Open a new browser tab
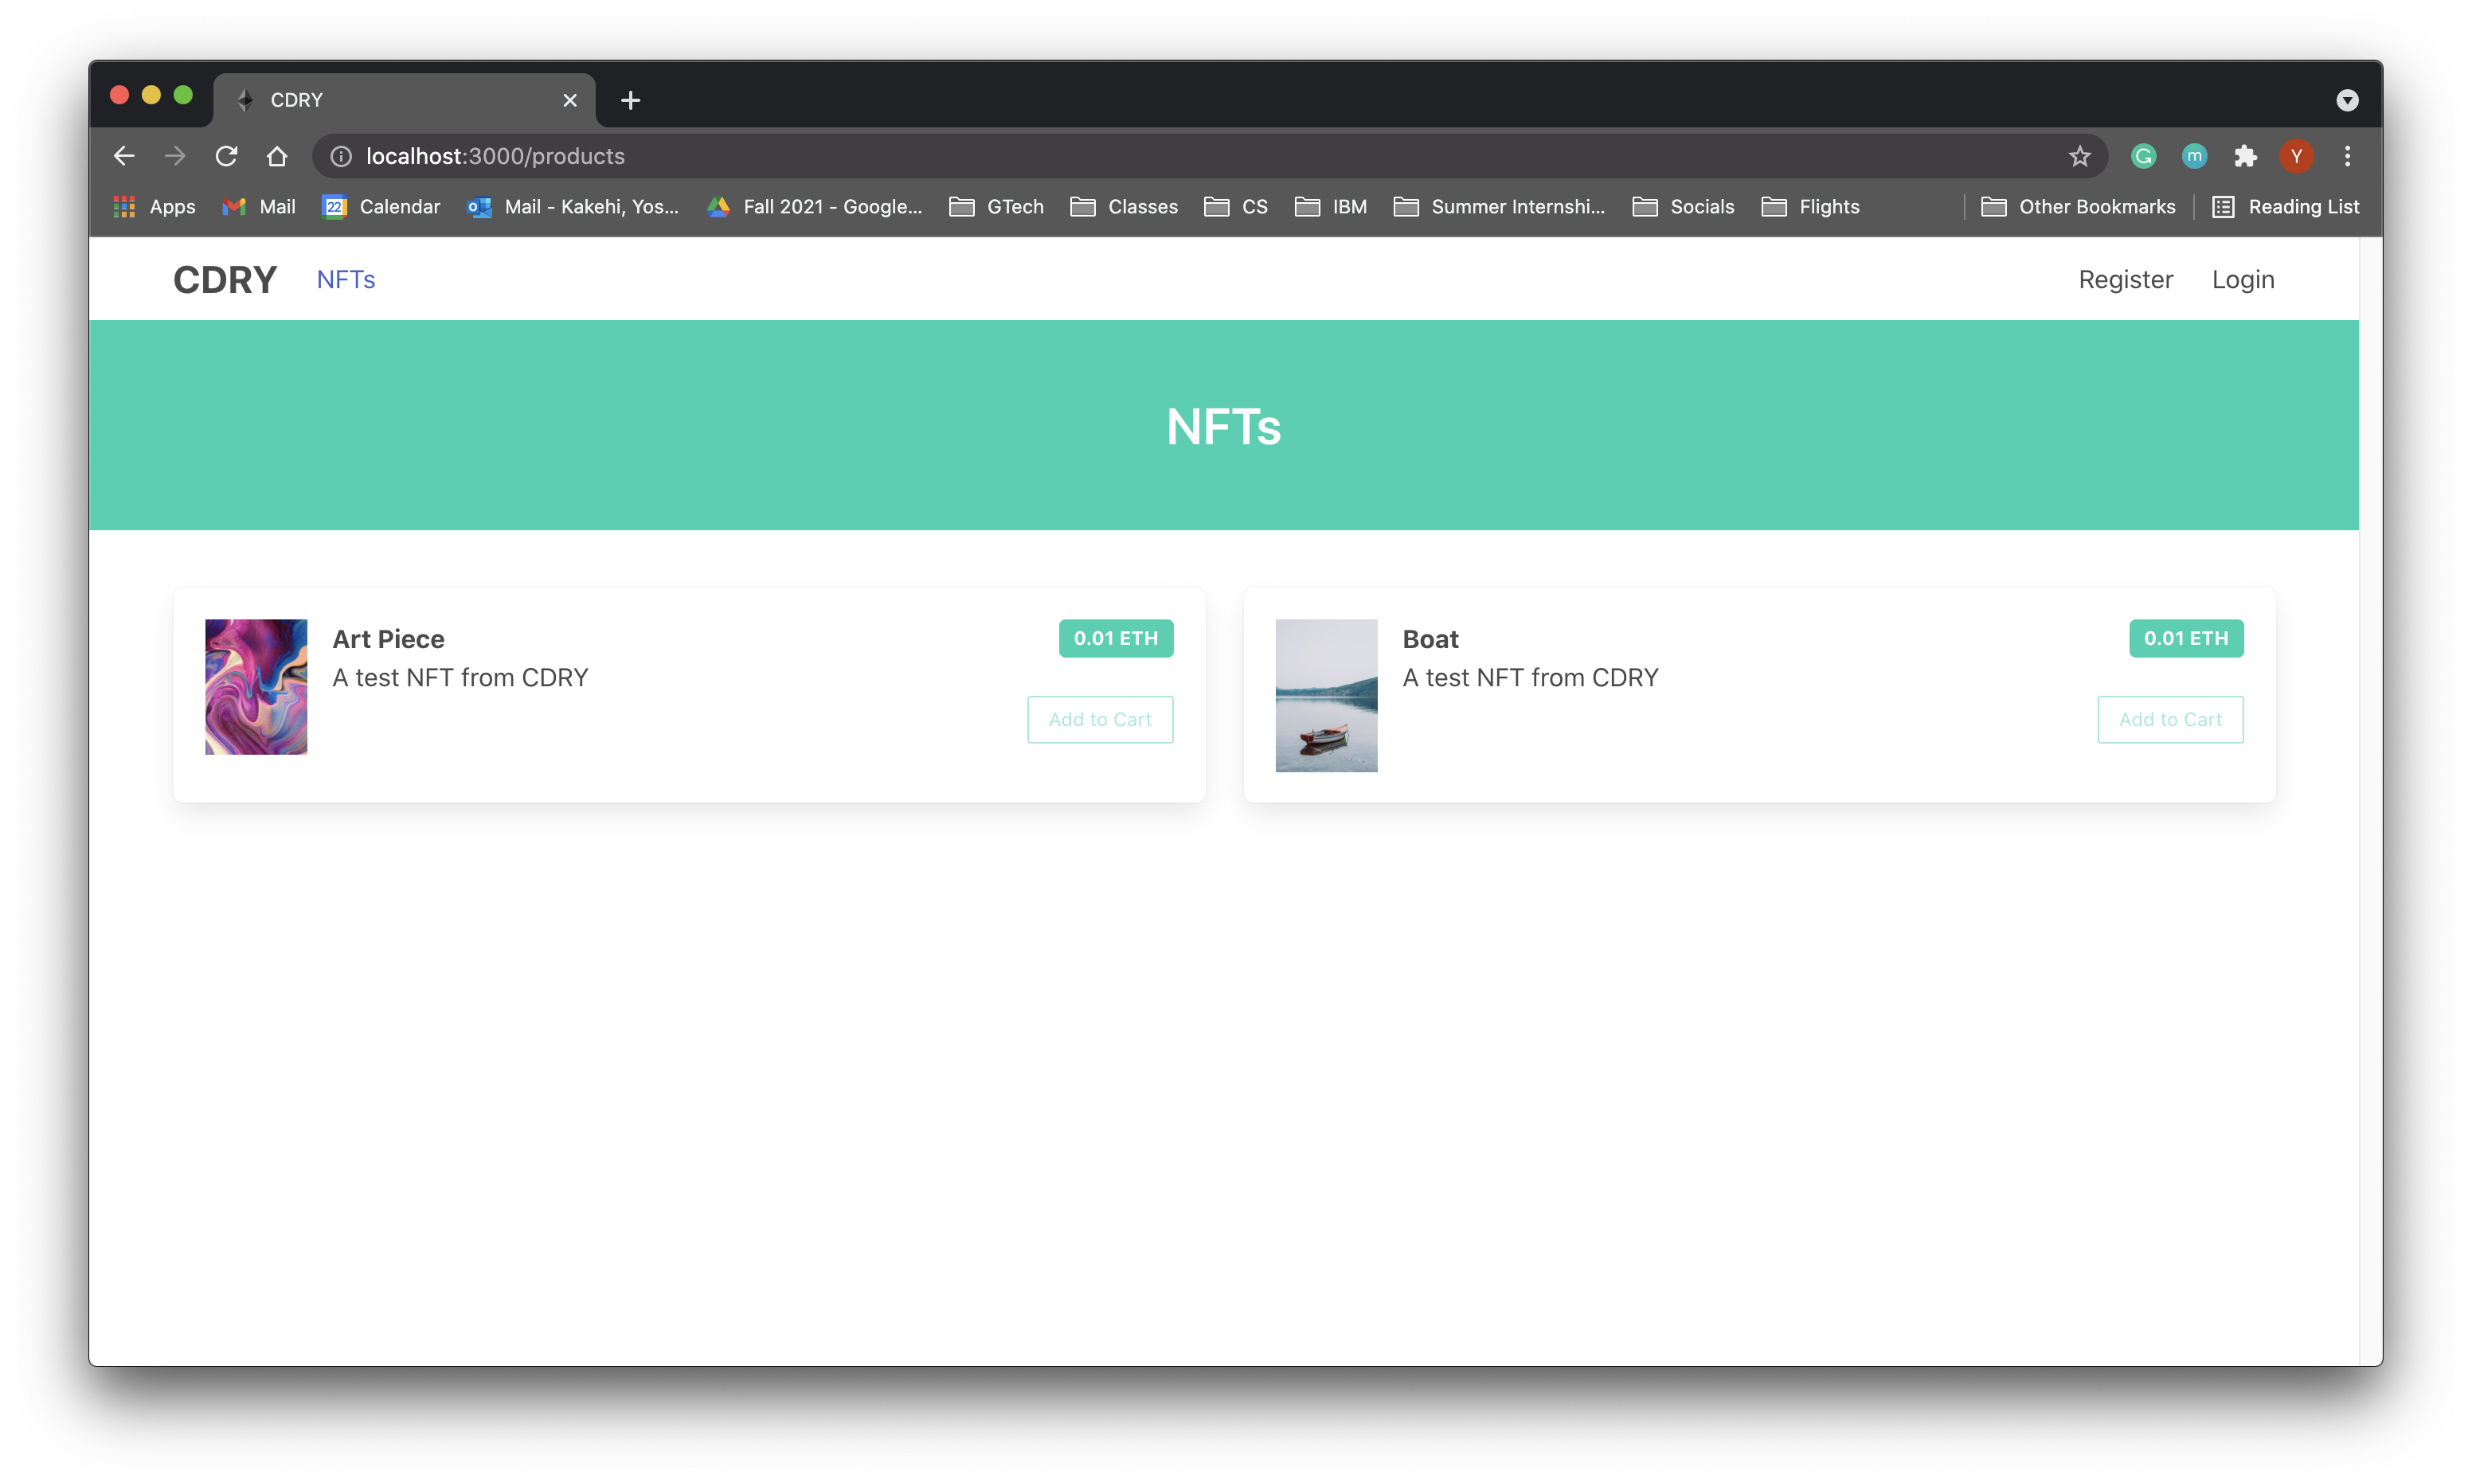The image size is (2472, 1484). pos(630,100)
